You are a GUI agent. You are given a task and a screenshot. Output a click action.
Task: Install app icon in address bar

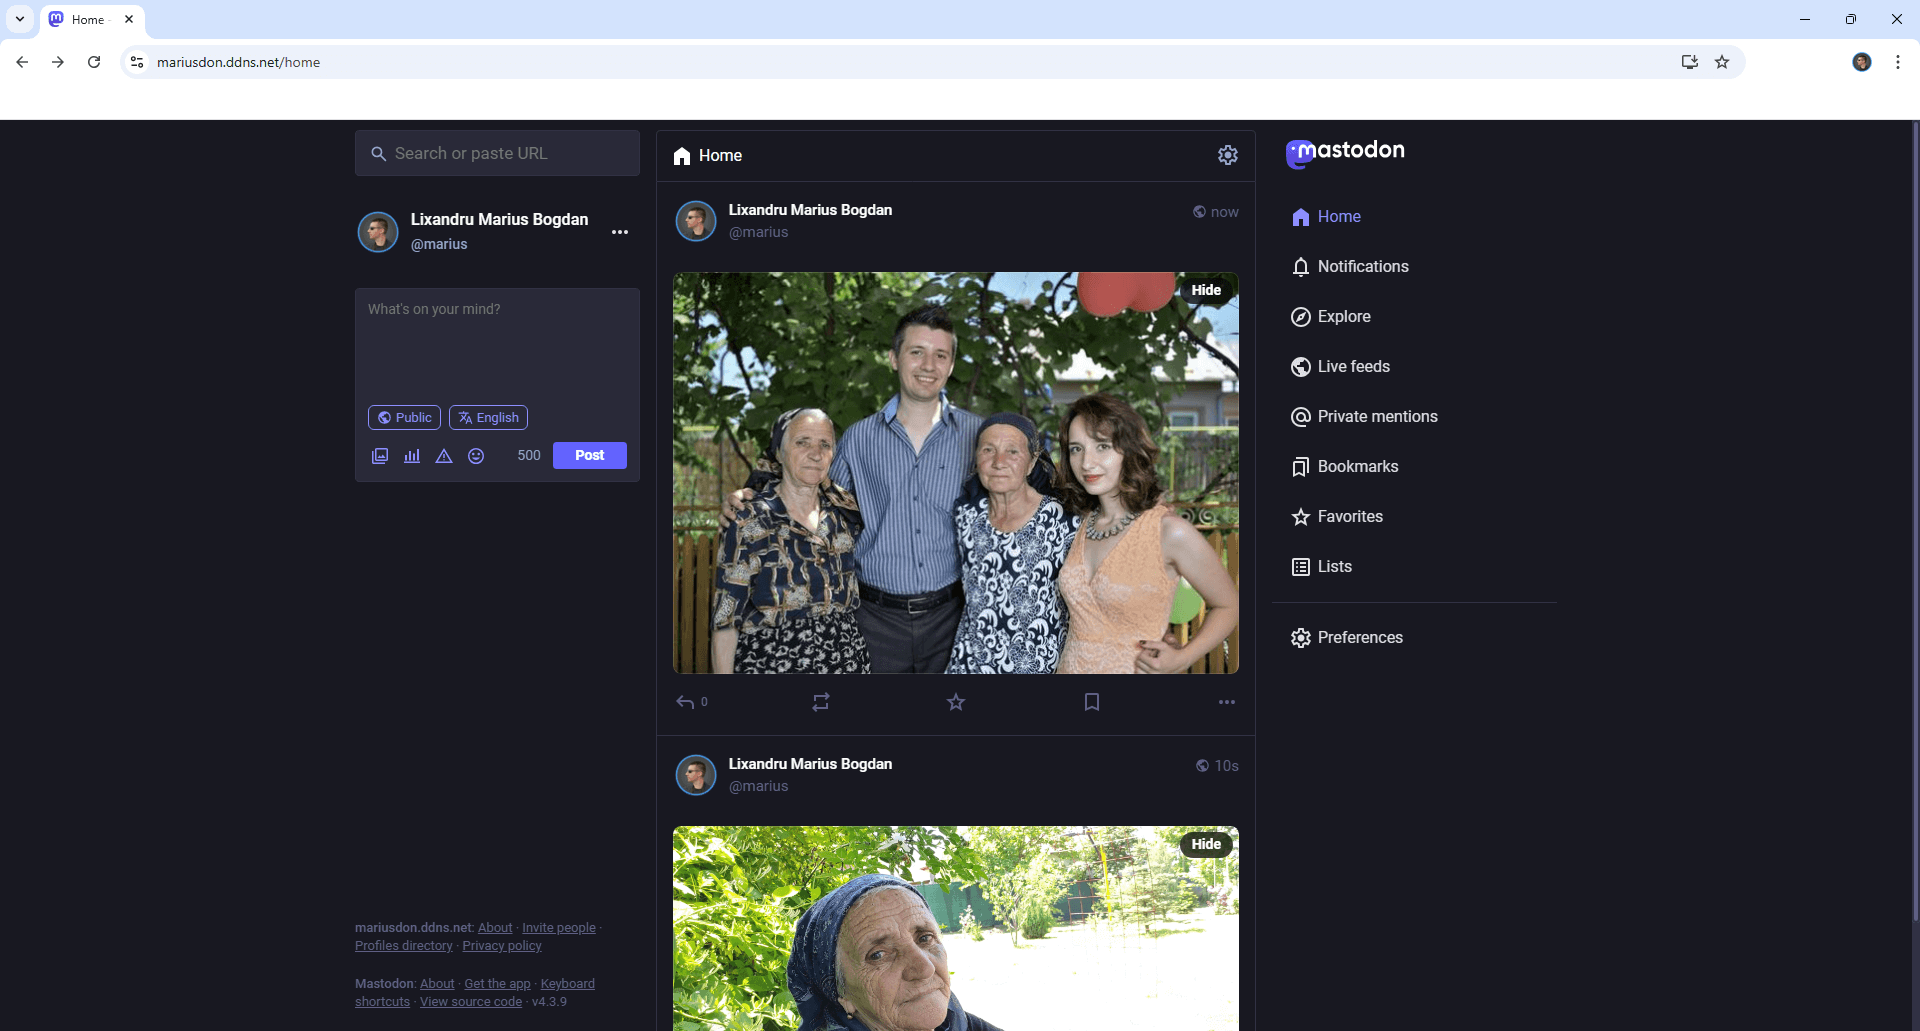click(x=1690, y=62)
